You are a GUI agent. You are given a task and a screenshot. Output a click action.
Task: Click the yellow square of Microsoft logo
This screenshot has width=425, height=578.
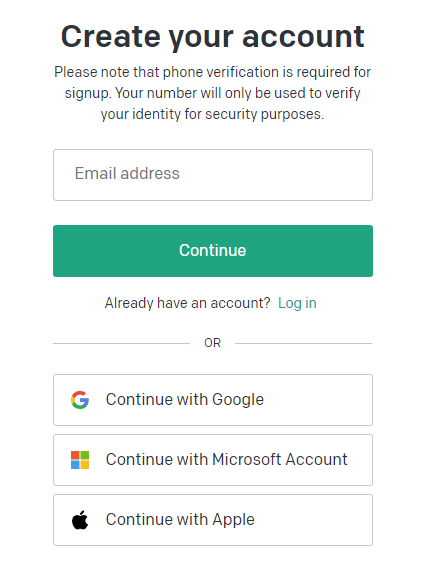click(85, 464)
